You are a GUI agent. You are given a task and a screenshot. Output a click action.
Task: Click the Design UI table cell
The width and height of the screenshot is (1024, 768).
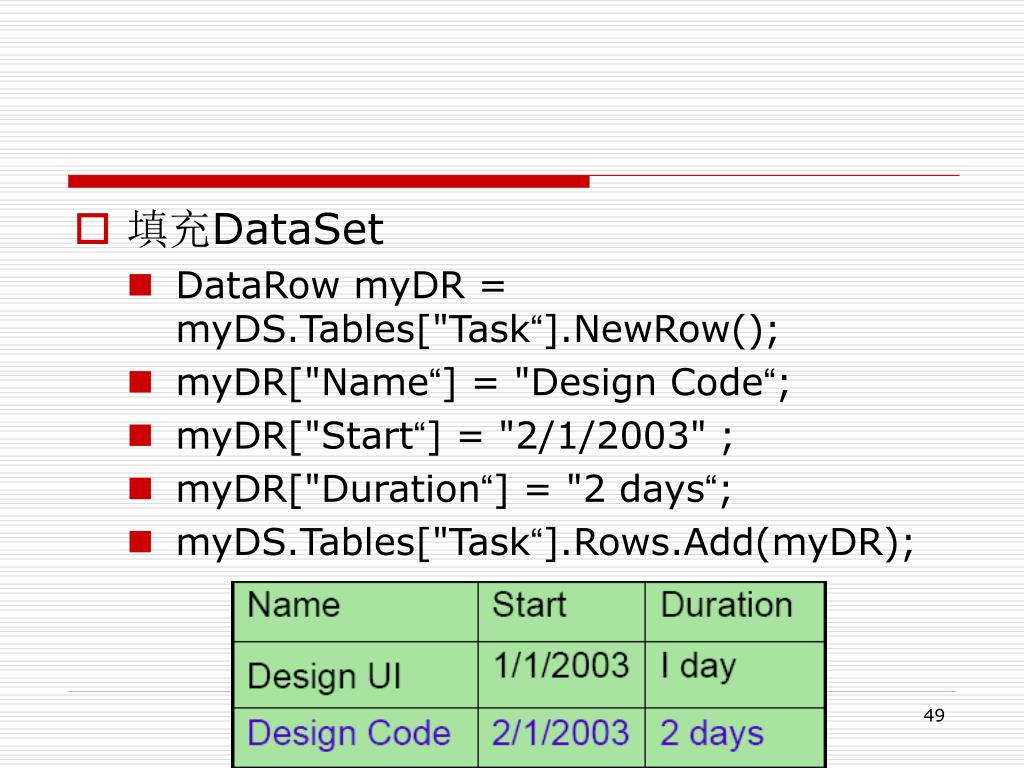tap(324, 676)
